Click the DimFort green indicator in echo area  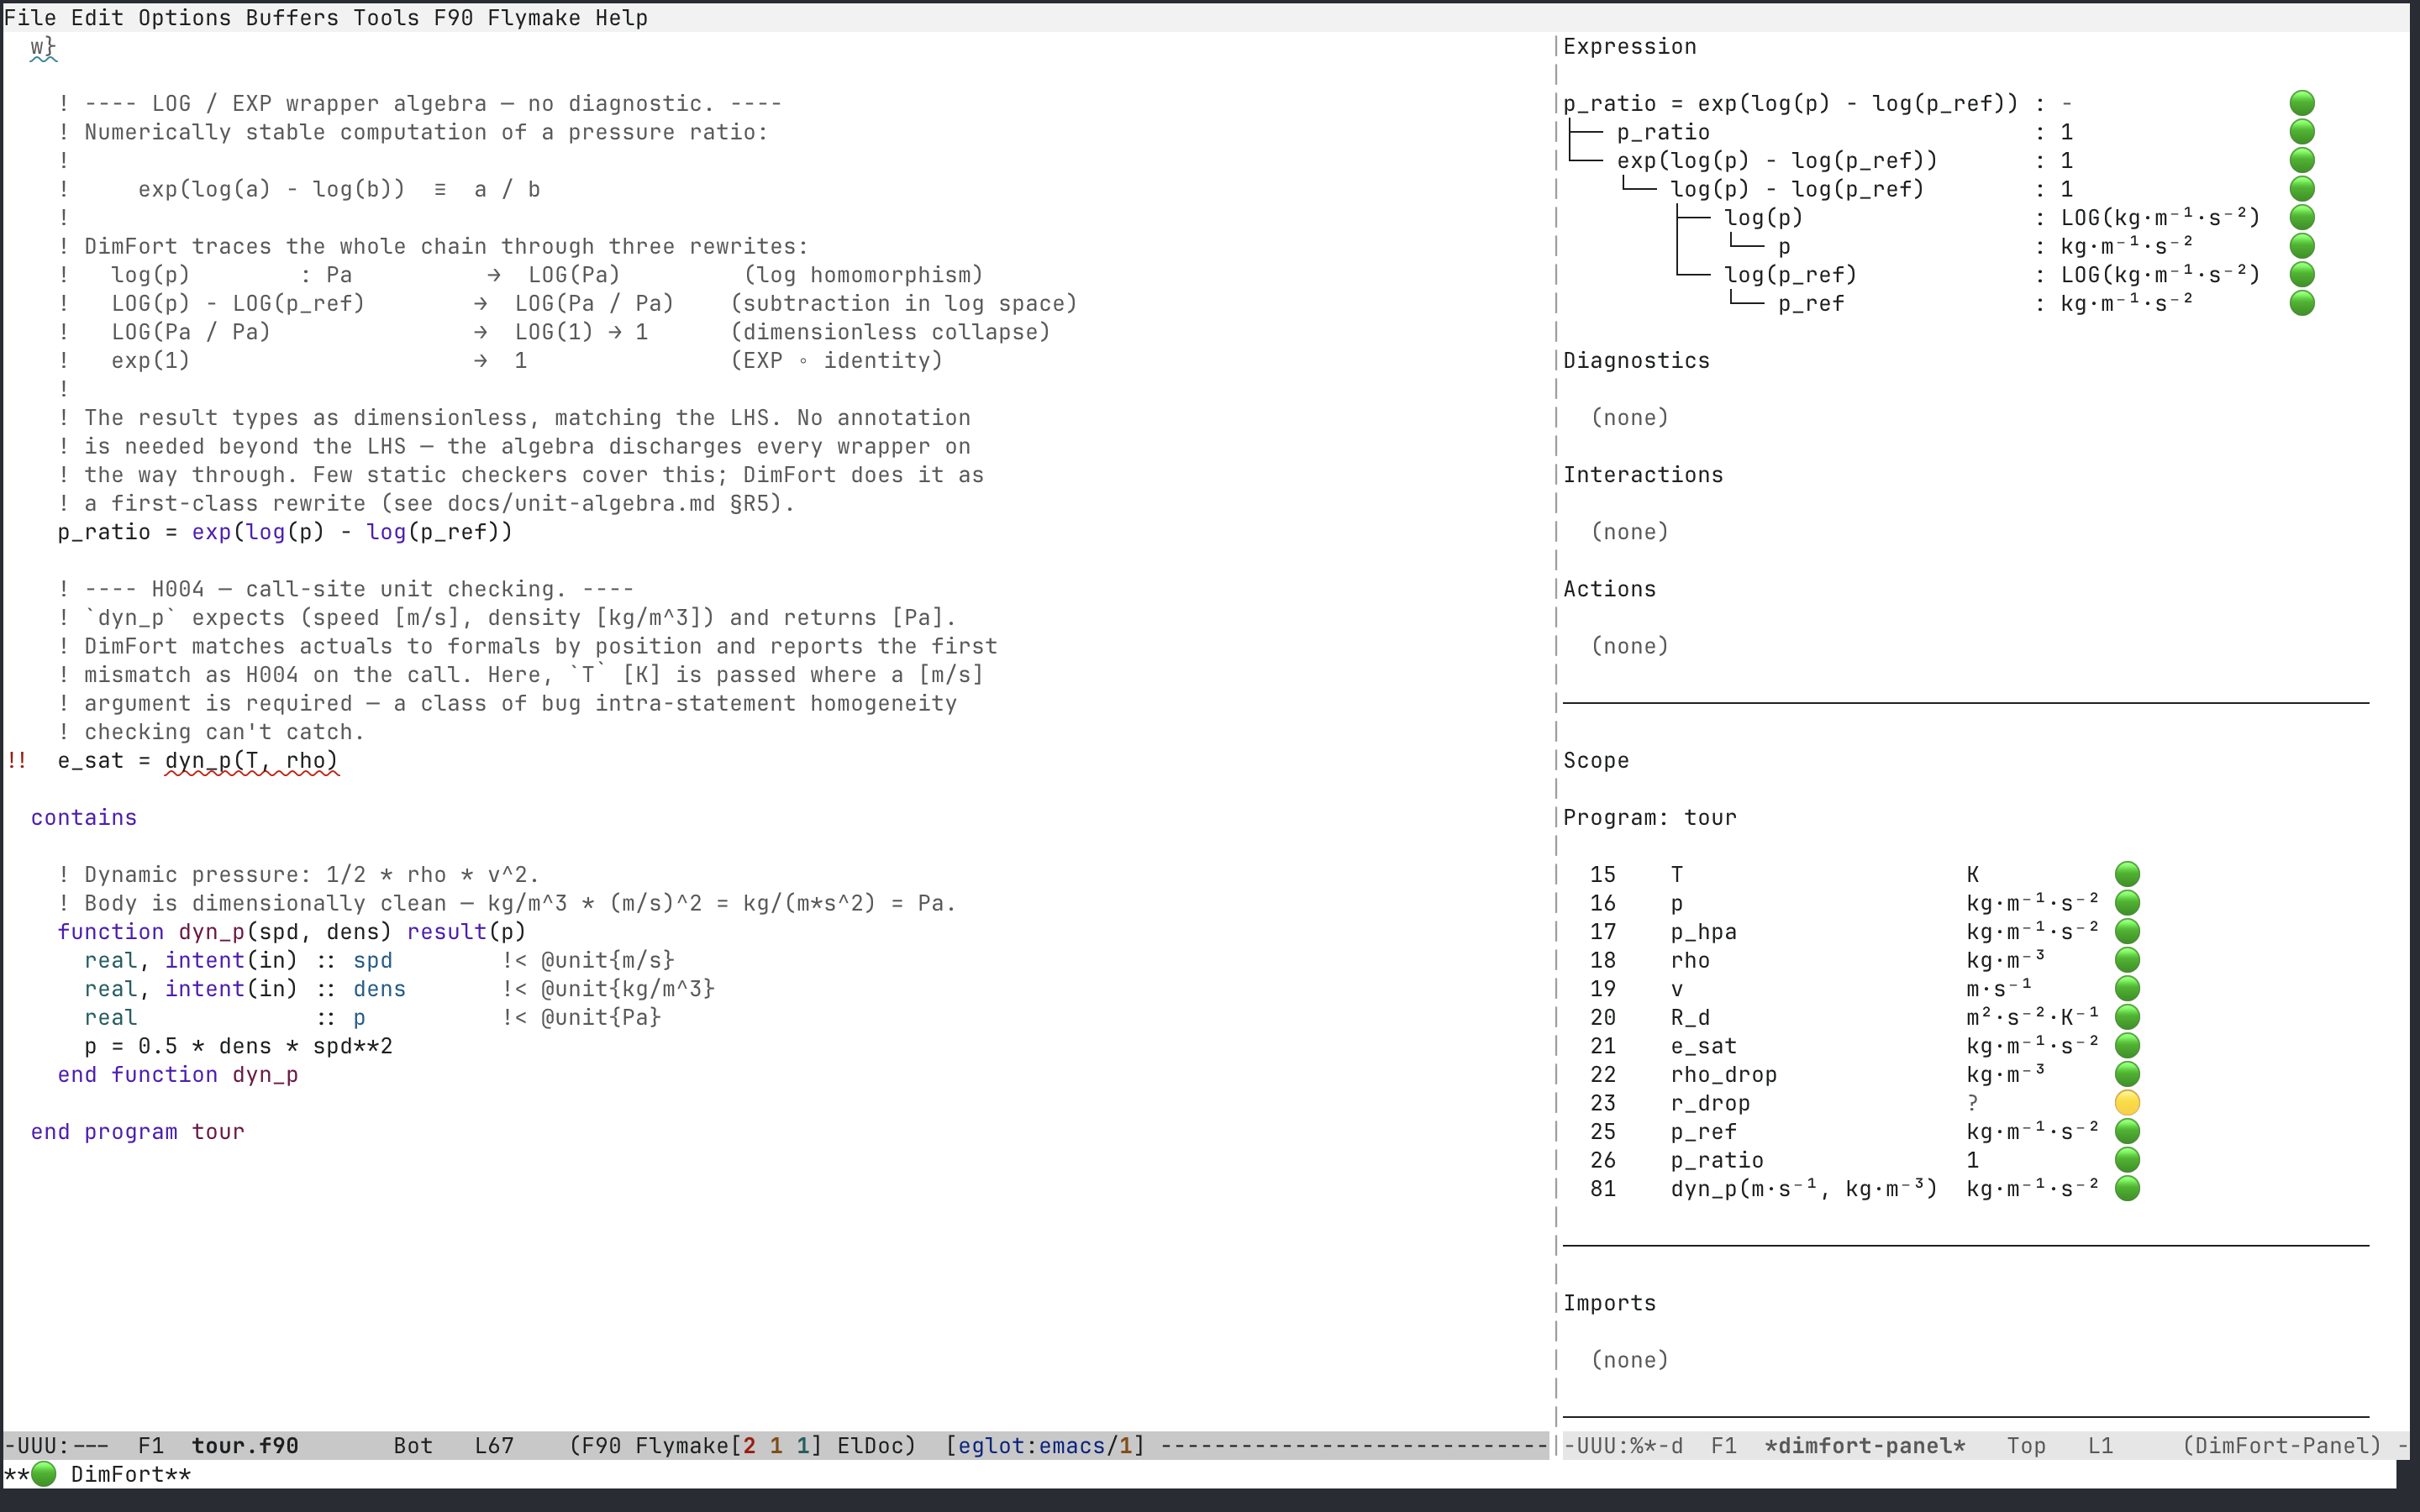pos(44,1474)
